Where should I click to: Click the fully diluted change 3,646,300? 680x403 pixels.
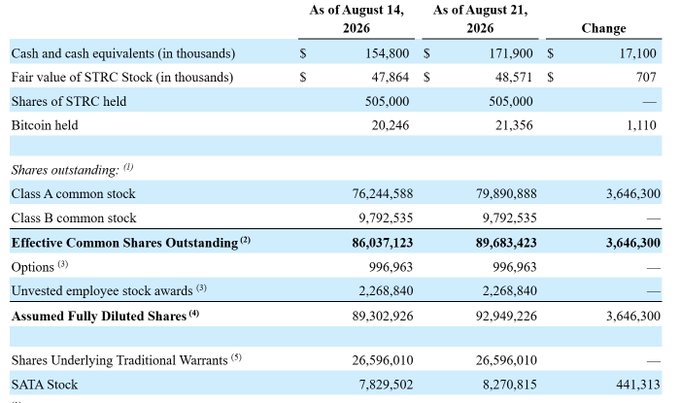tap(633, 316)
